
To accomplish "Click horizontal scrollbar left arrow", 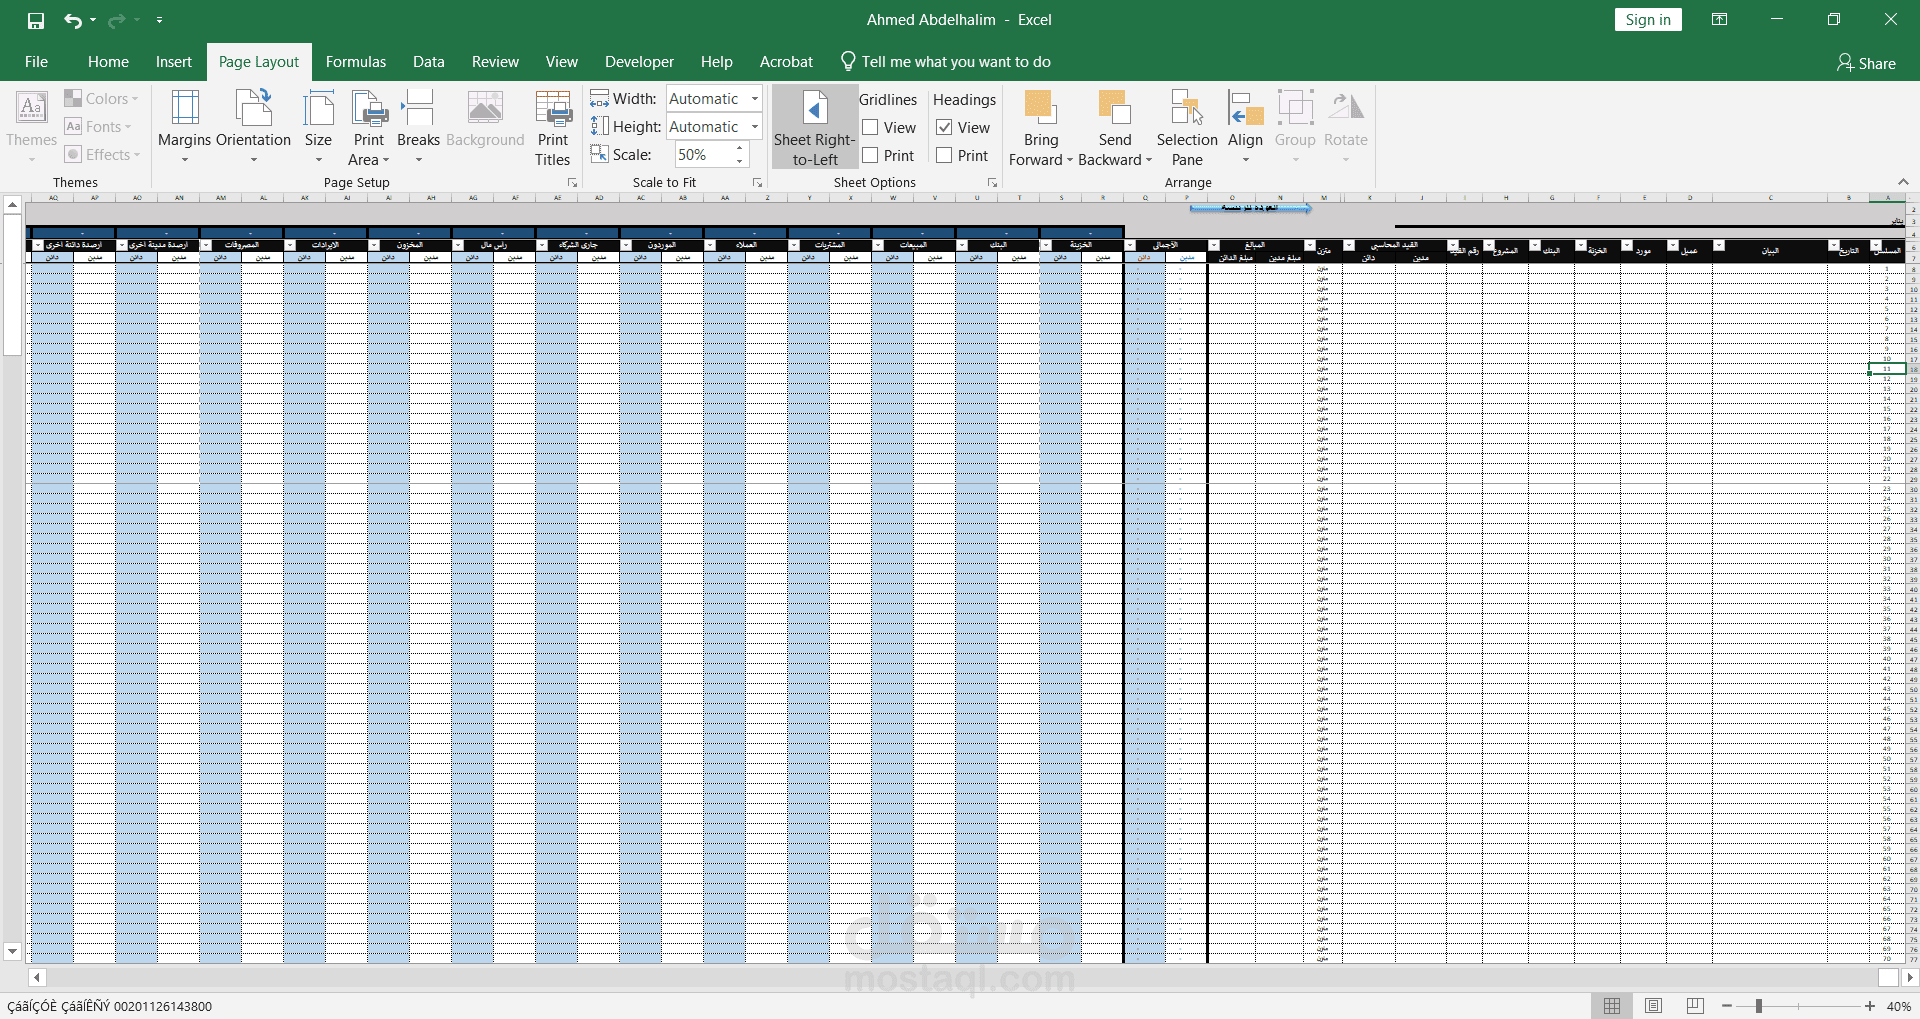I will [x=37, y=977].
